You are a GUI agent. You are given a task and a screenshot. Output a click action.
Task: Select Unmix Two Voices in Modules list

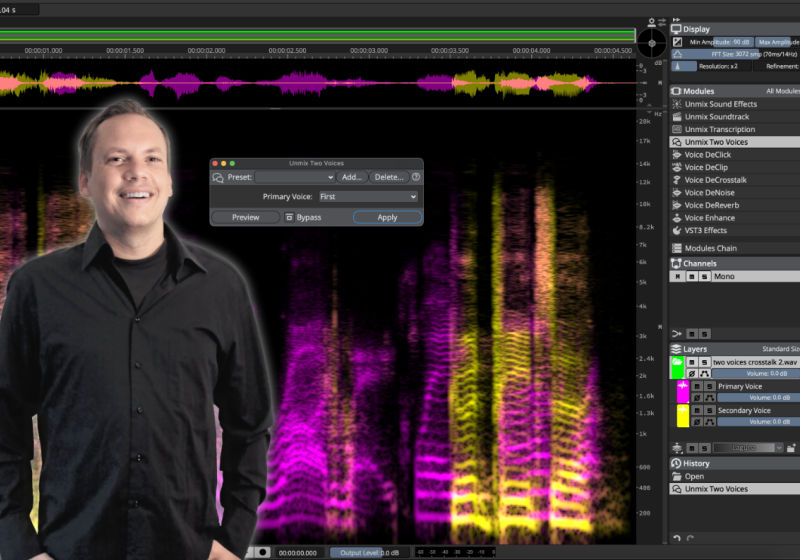(x=735, y=142)
